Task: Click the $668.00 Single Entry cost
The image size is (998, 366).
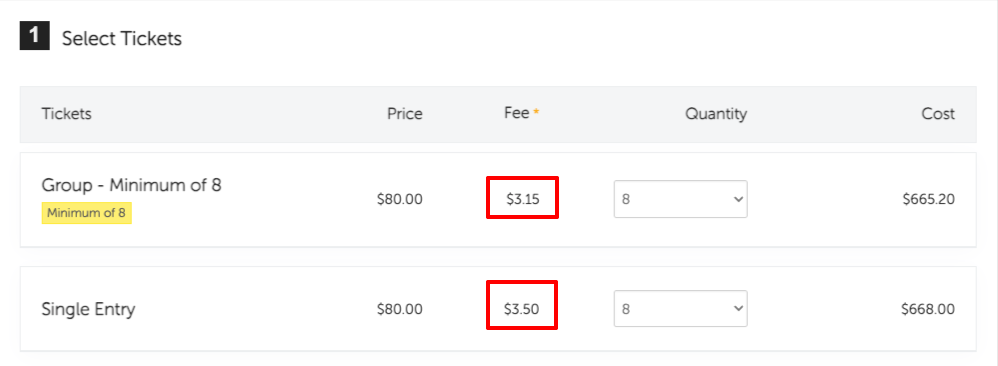Action: (x=928, y=309)
